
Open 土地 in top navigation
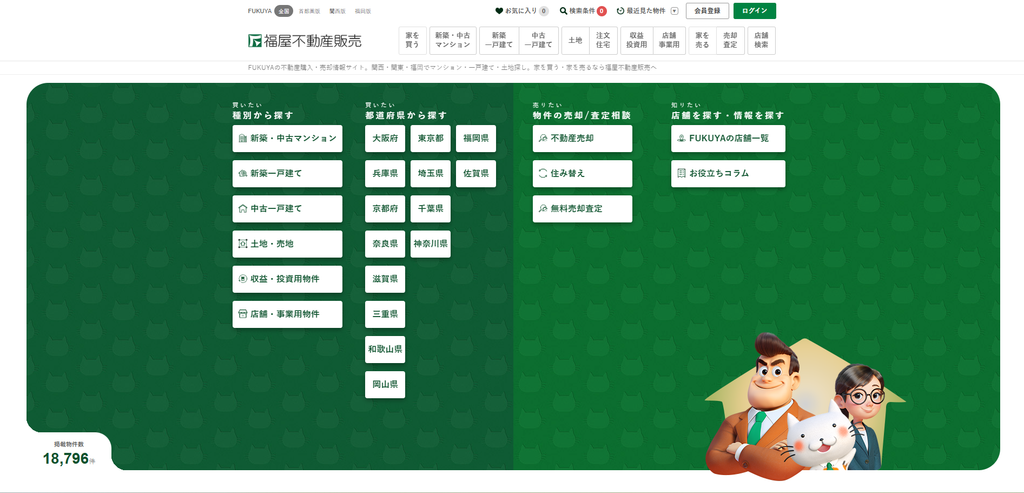[x=575, y=40]
